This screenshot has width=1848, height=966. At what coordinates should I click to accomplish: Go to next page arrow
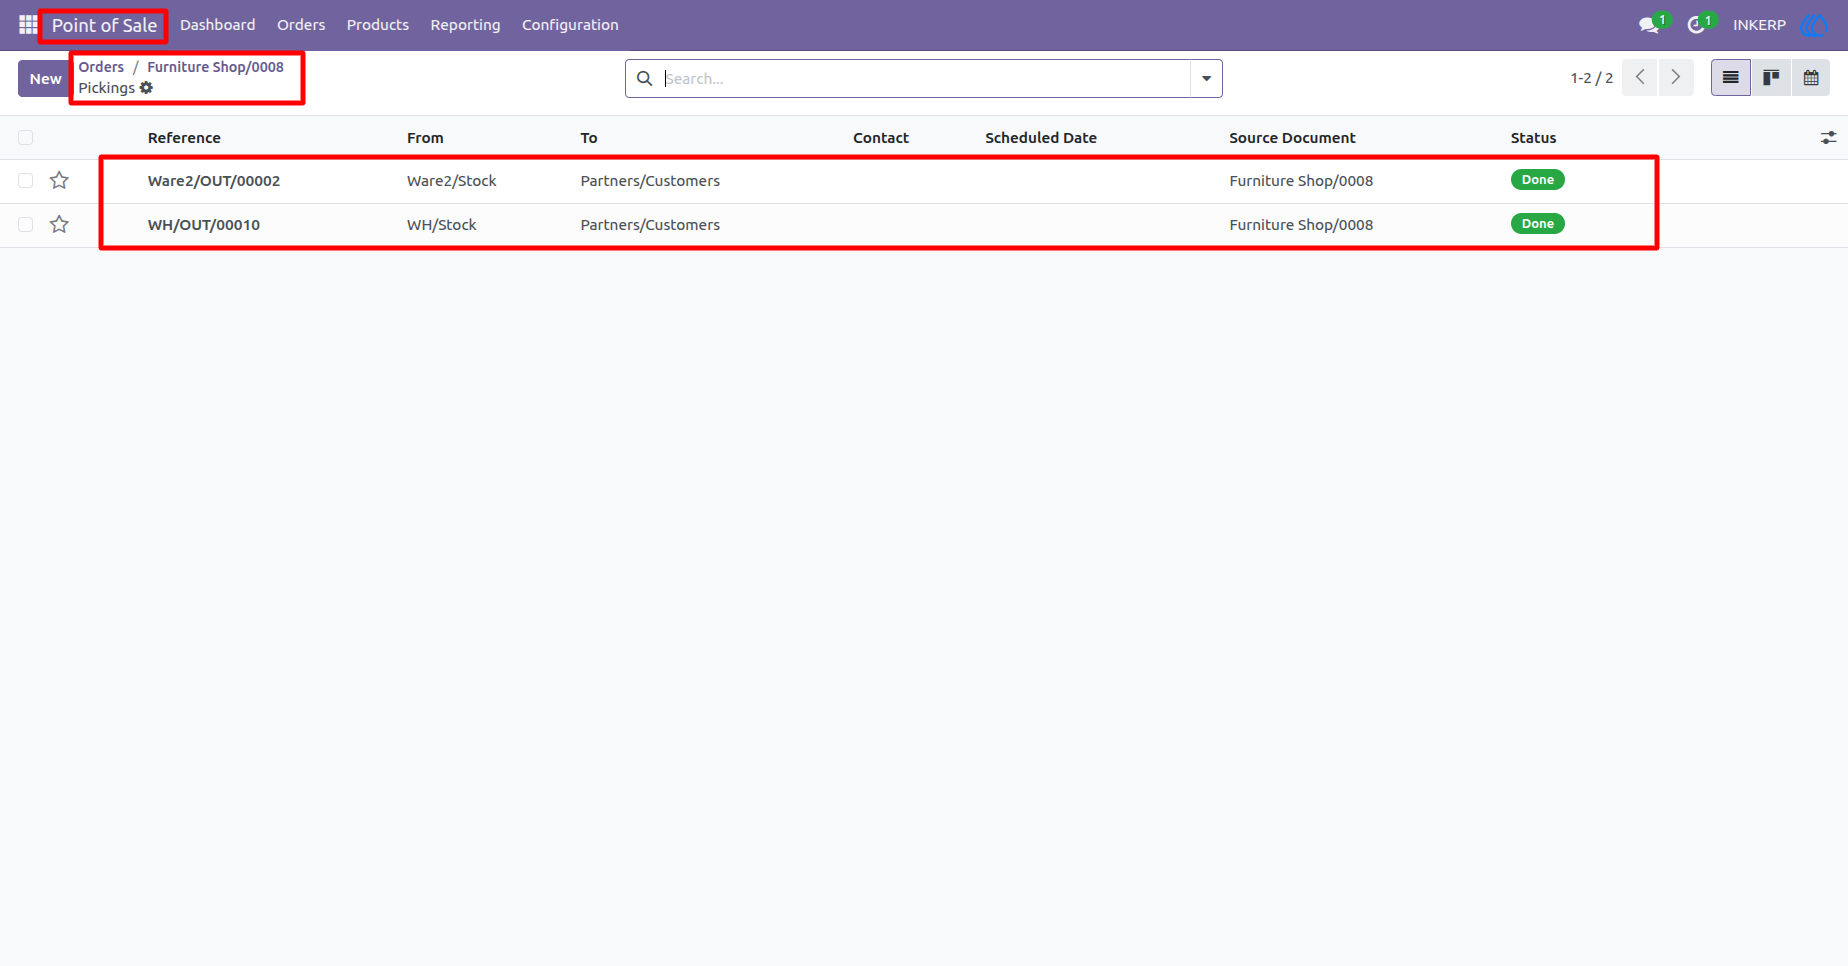(1676, 78)
